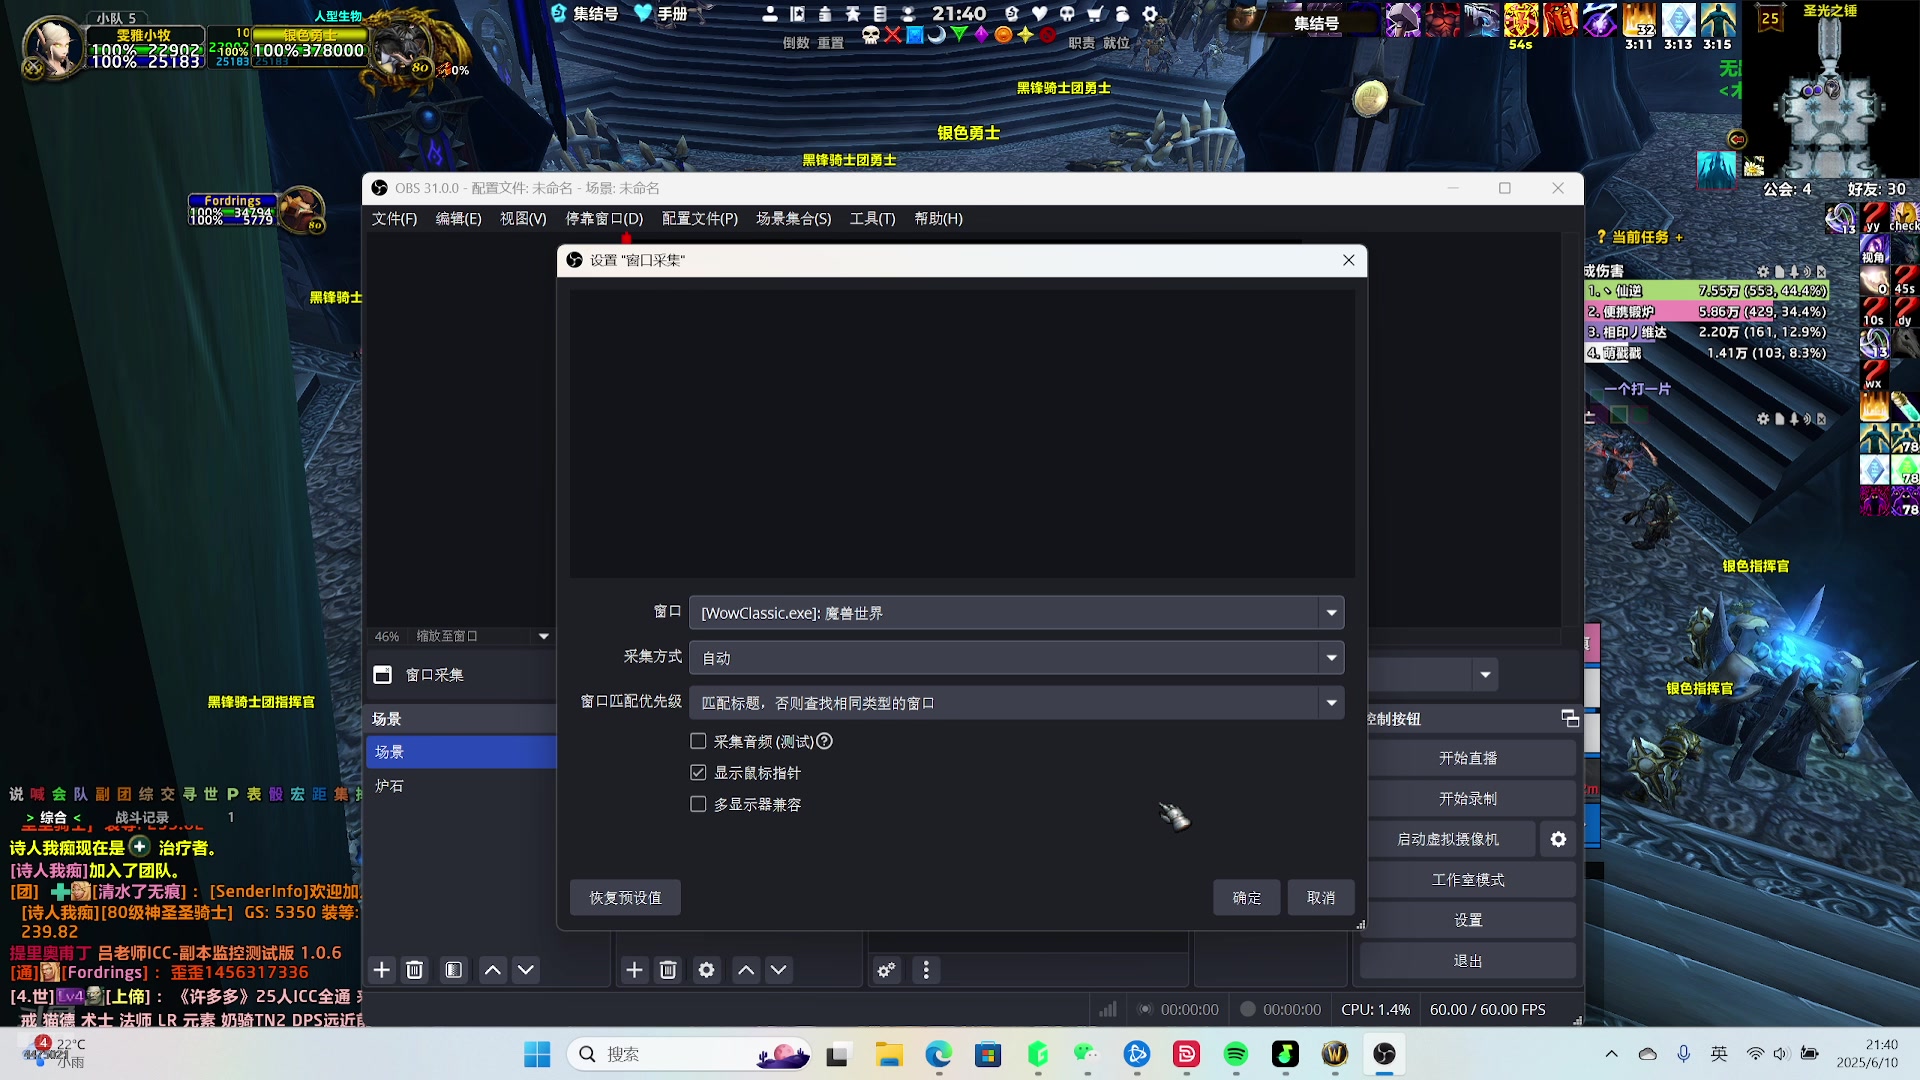1920x1080 pixels.
Task: Open the 场景集合(S) menu
Action: pos(793,218)
